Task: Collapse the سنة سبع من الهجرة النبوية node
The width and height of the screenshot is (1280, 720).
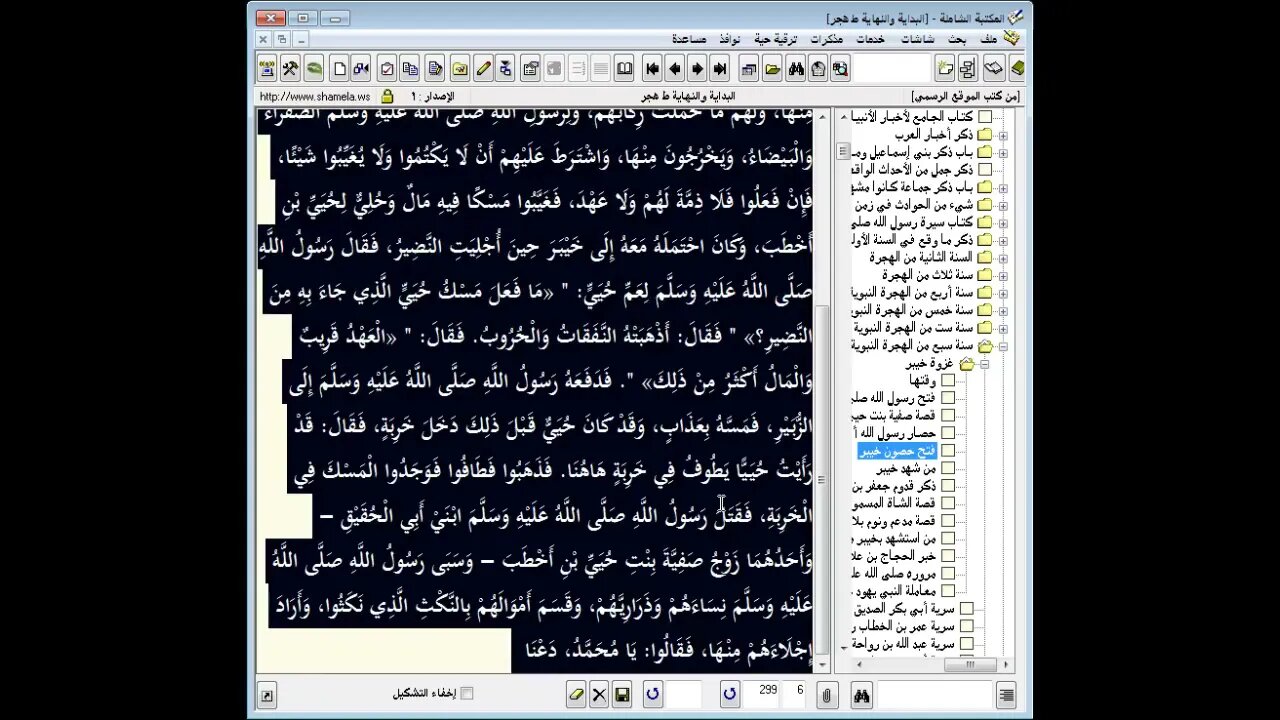Action: [1003, 345]
